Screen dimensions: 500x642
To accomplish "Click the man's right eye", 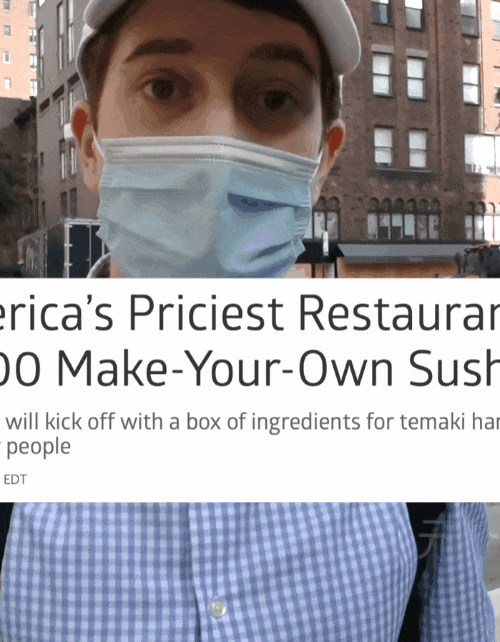I will tap(163, 89).
